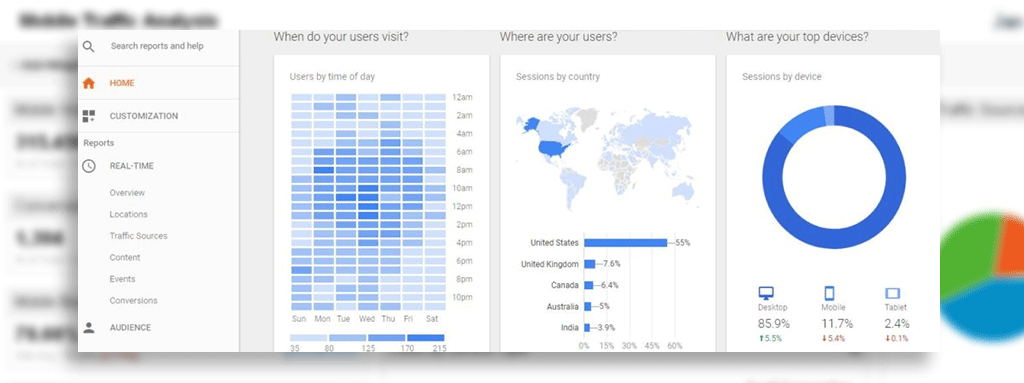Select the Conversions report item
This screenshot has height=383, width=1024.
pos(133,301)
